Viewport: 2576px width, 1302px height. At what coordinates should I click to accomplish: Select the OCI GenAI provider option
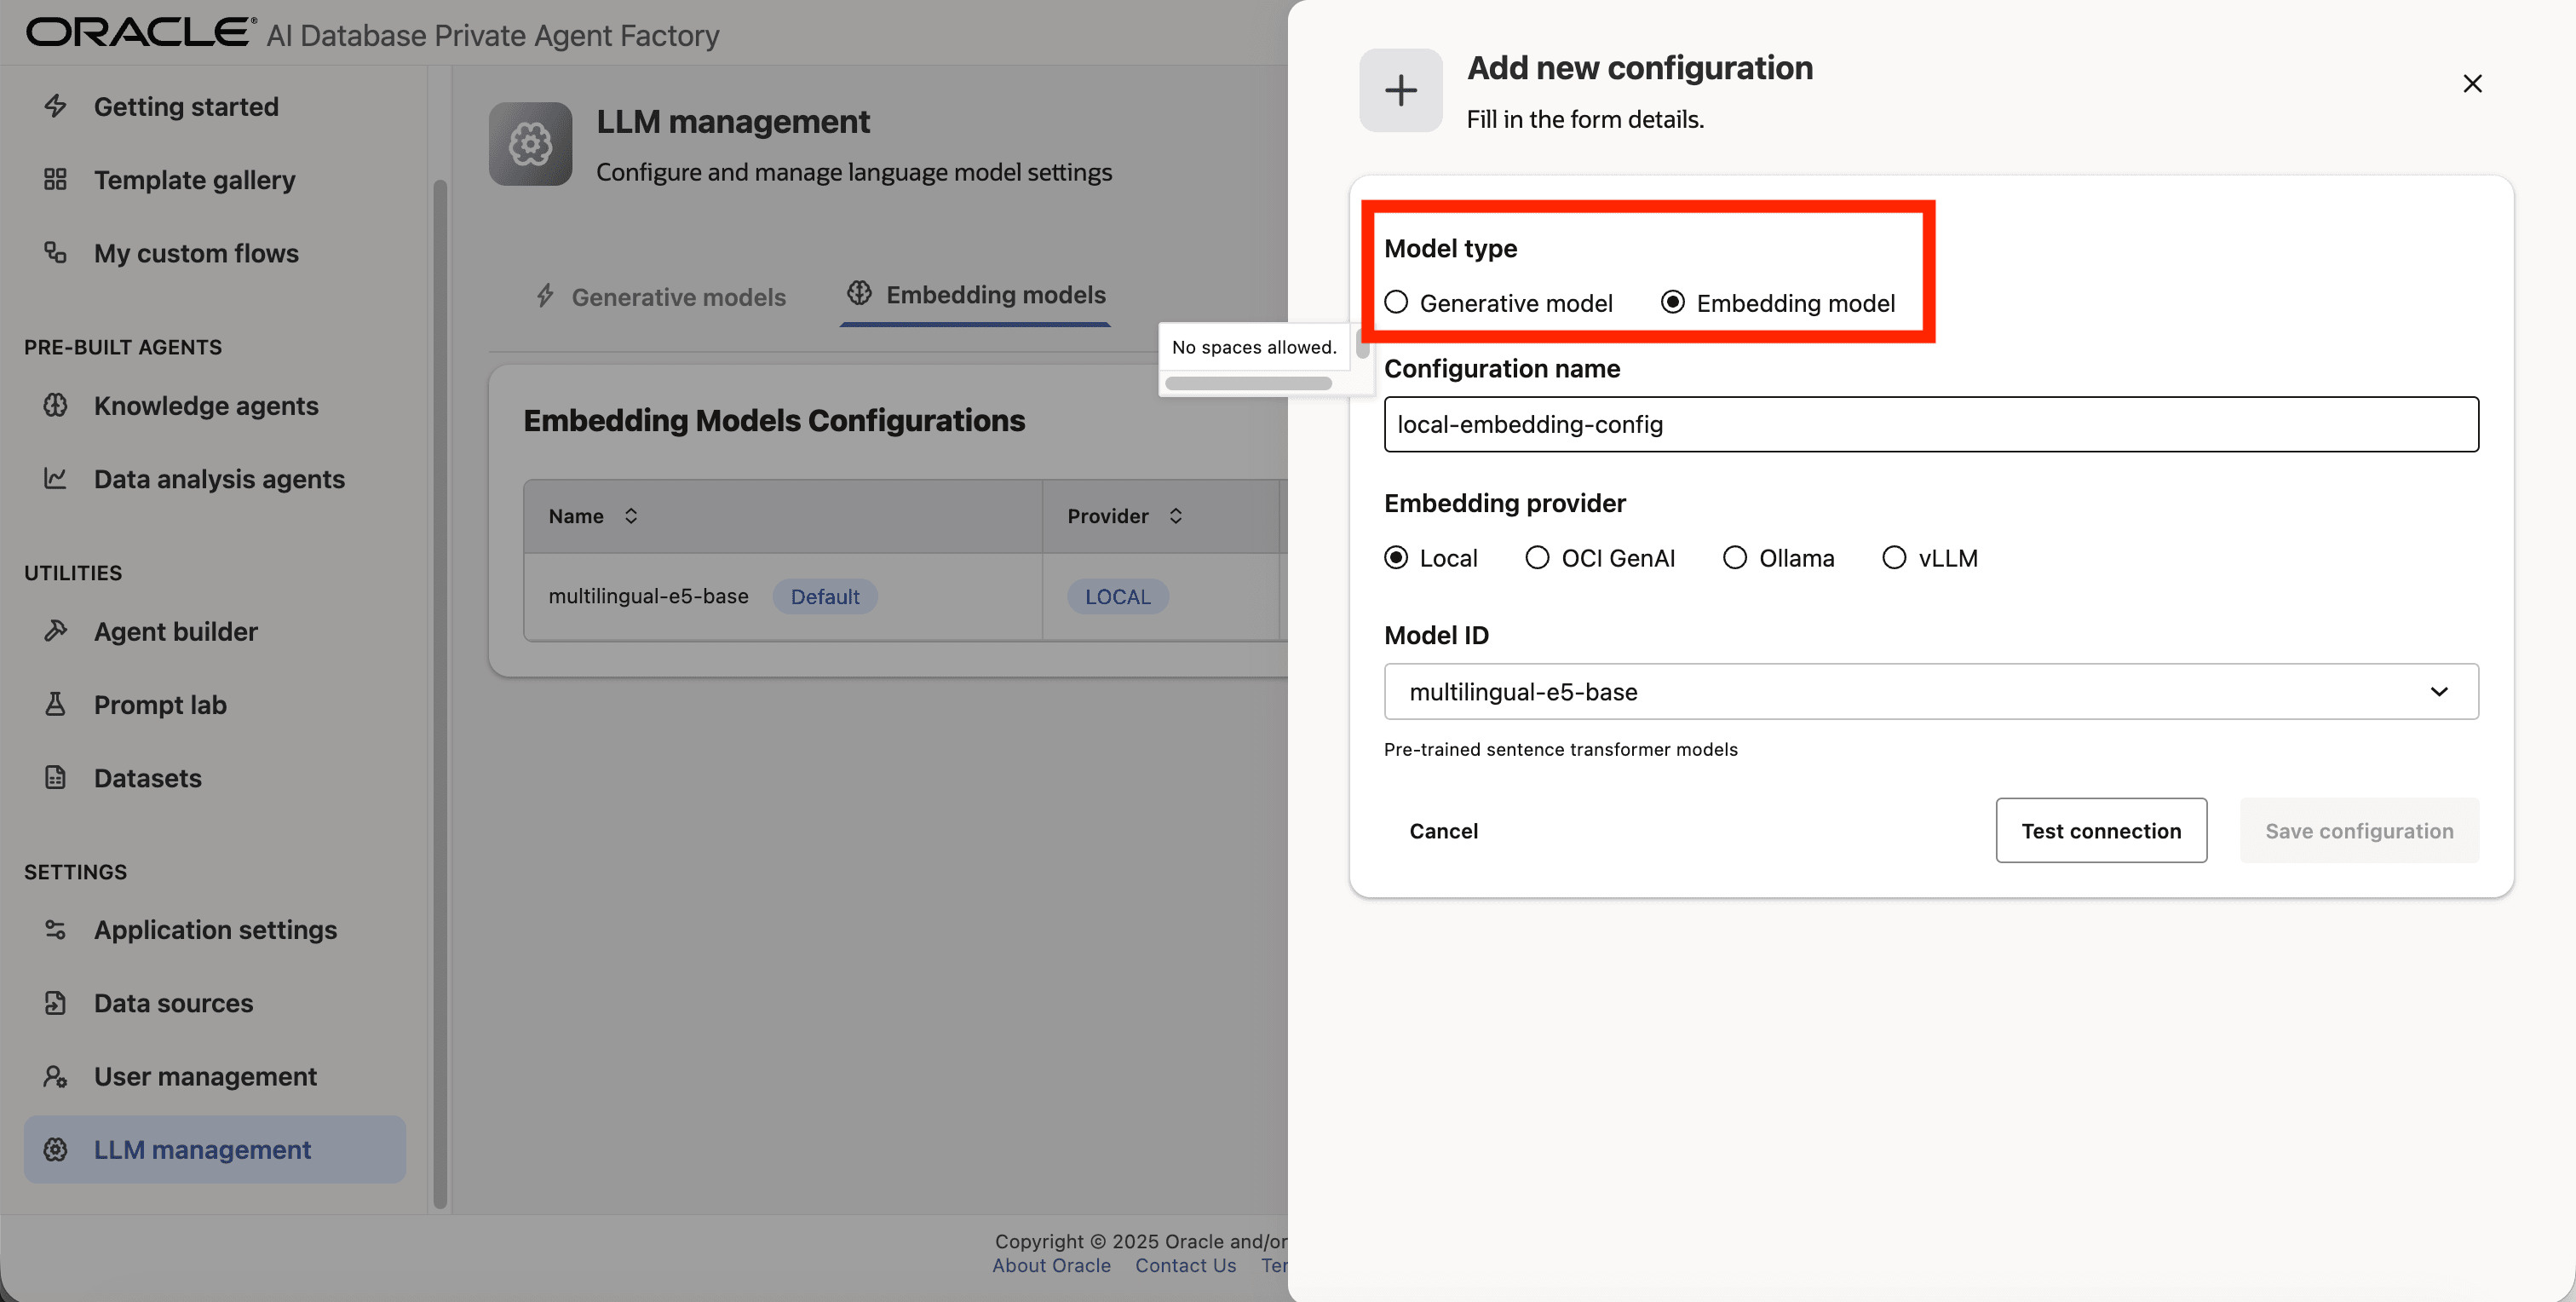pos(1537,558)
